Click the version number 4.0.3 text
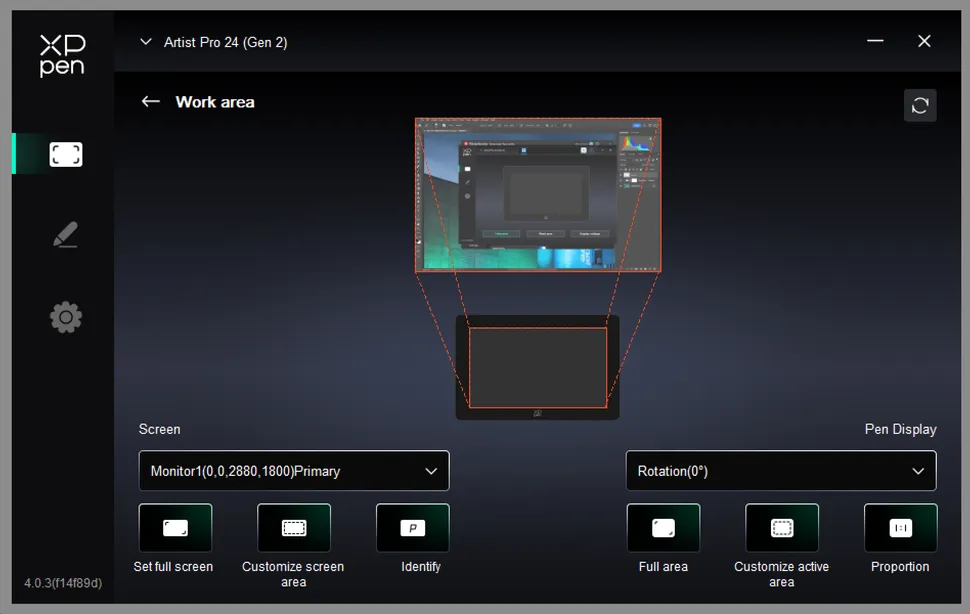Screen dimensions: 970x614 click(63, 583)
